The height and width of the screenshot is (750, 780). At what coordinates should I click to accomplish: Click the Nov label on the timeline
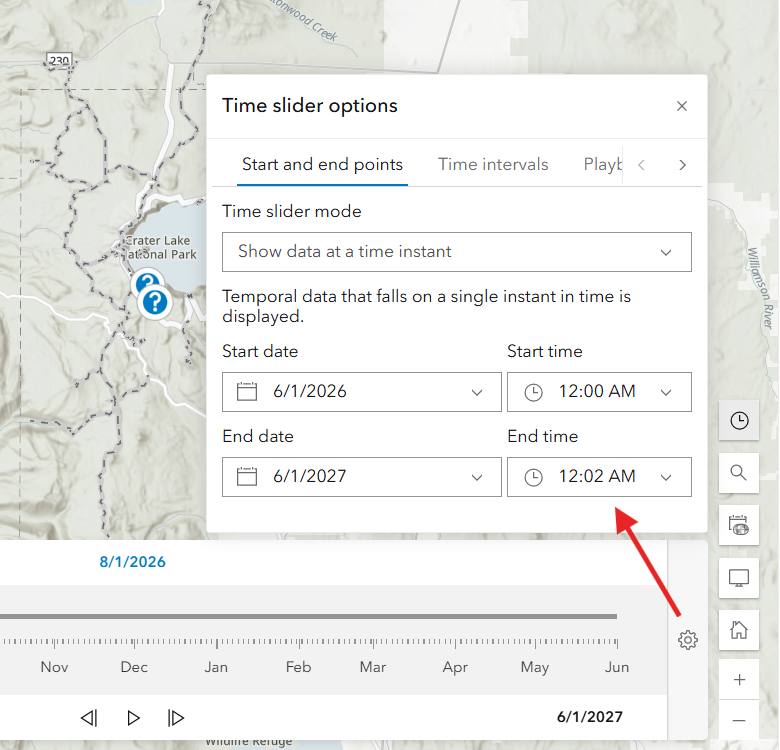(x=54, y=667)
